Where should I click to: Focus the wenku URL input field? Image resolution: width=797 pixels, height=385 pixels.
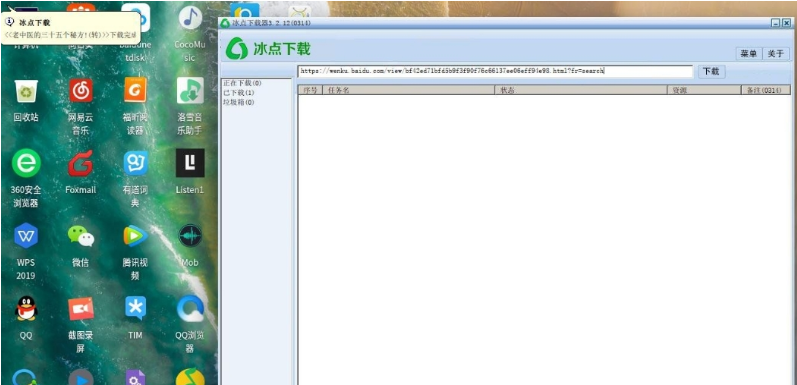click(x=495, y=71)
